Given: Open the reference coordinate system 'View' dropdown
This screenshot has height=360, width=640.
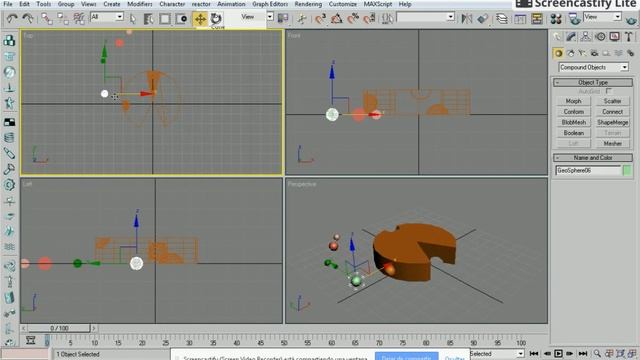Looking at the screenshot, I should [x=270, y=17].
